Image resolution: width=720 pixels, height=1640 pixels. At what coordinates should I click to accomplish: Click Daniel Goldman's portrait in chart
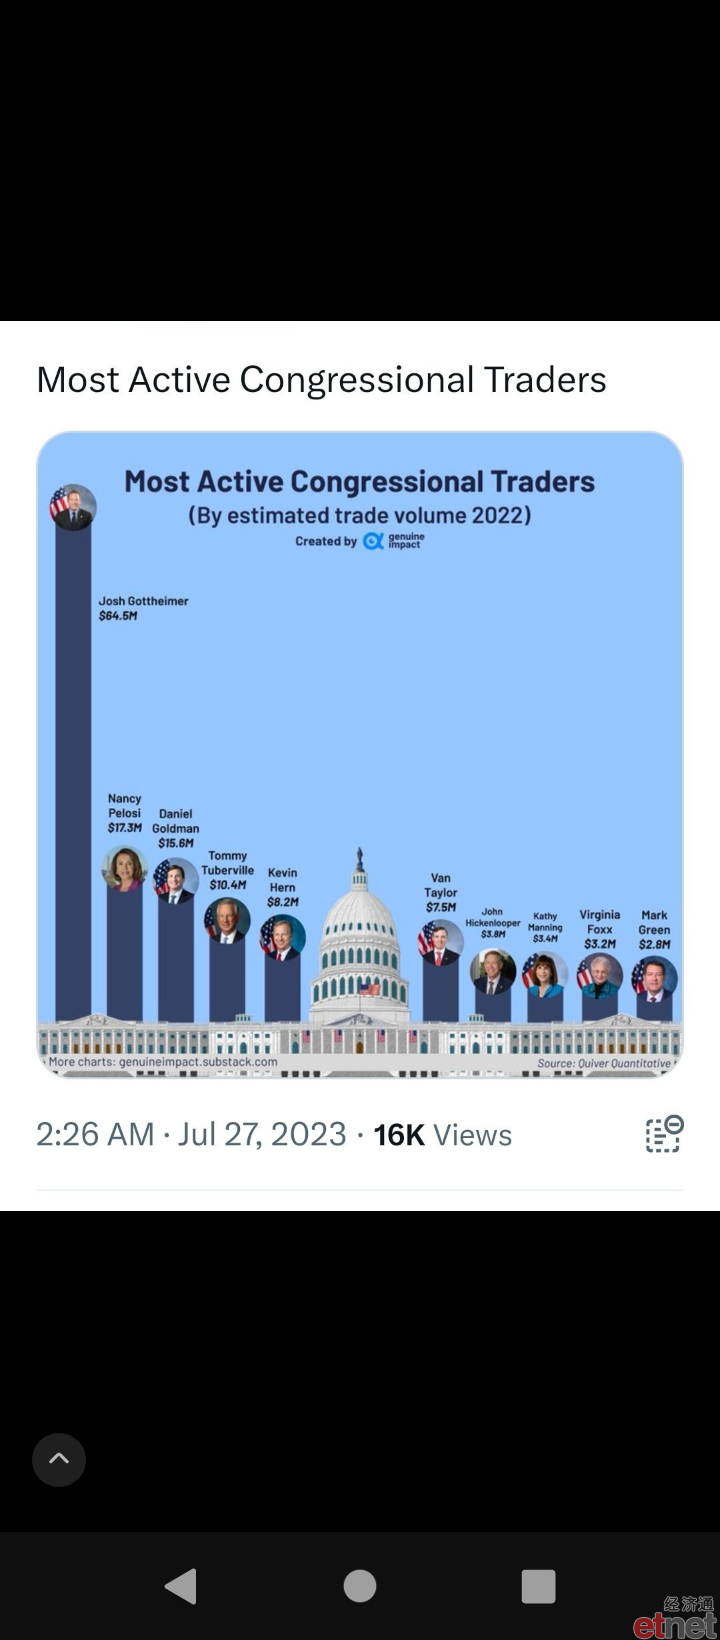pos(176,881)
